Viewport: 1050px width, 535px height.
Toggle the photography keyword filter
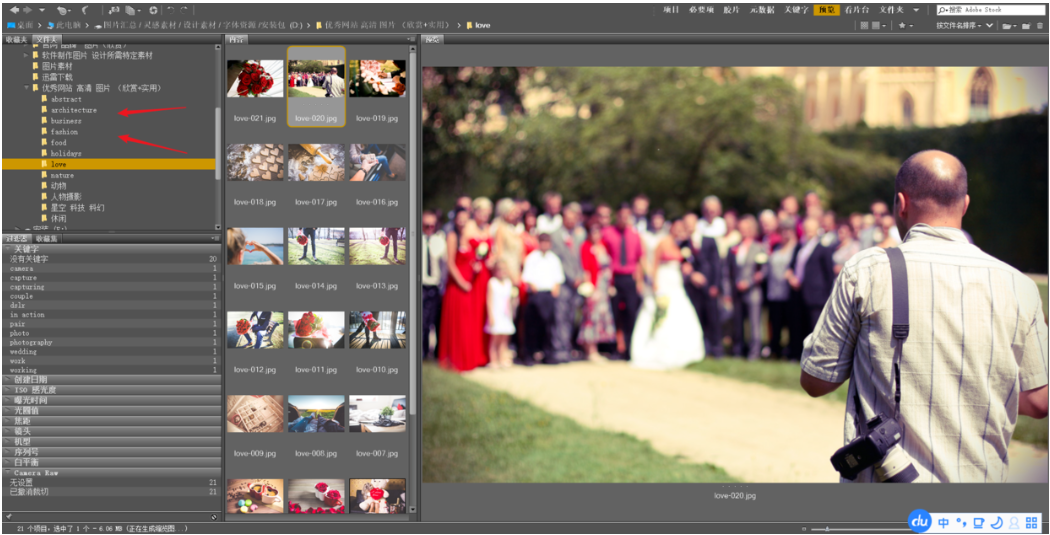pos(111,342)
